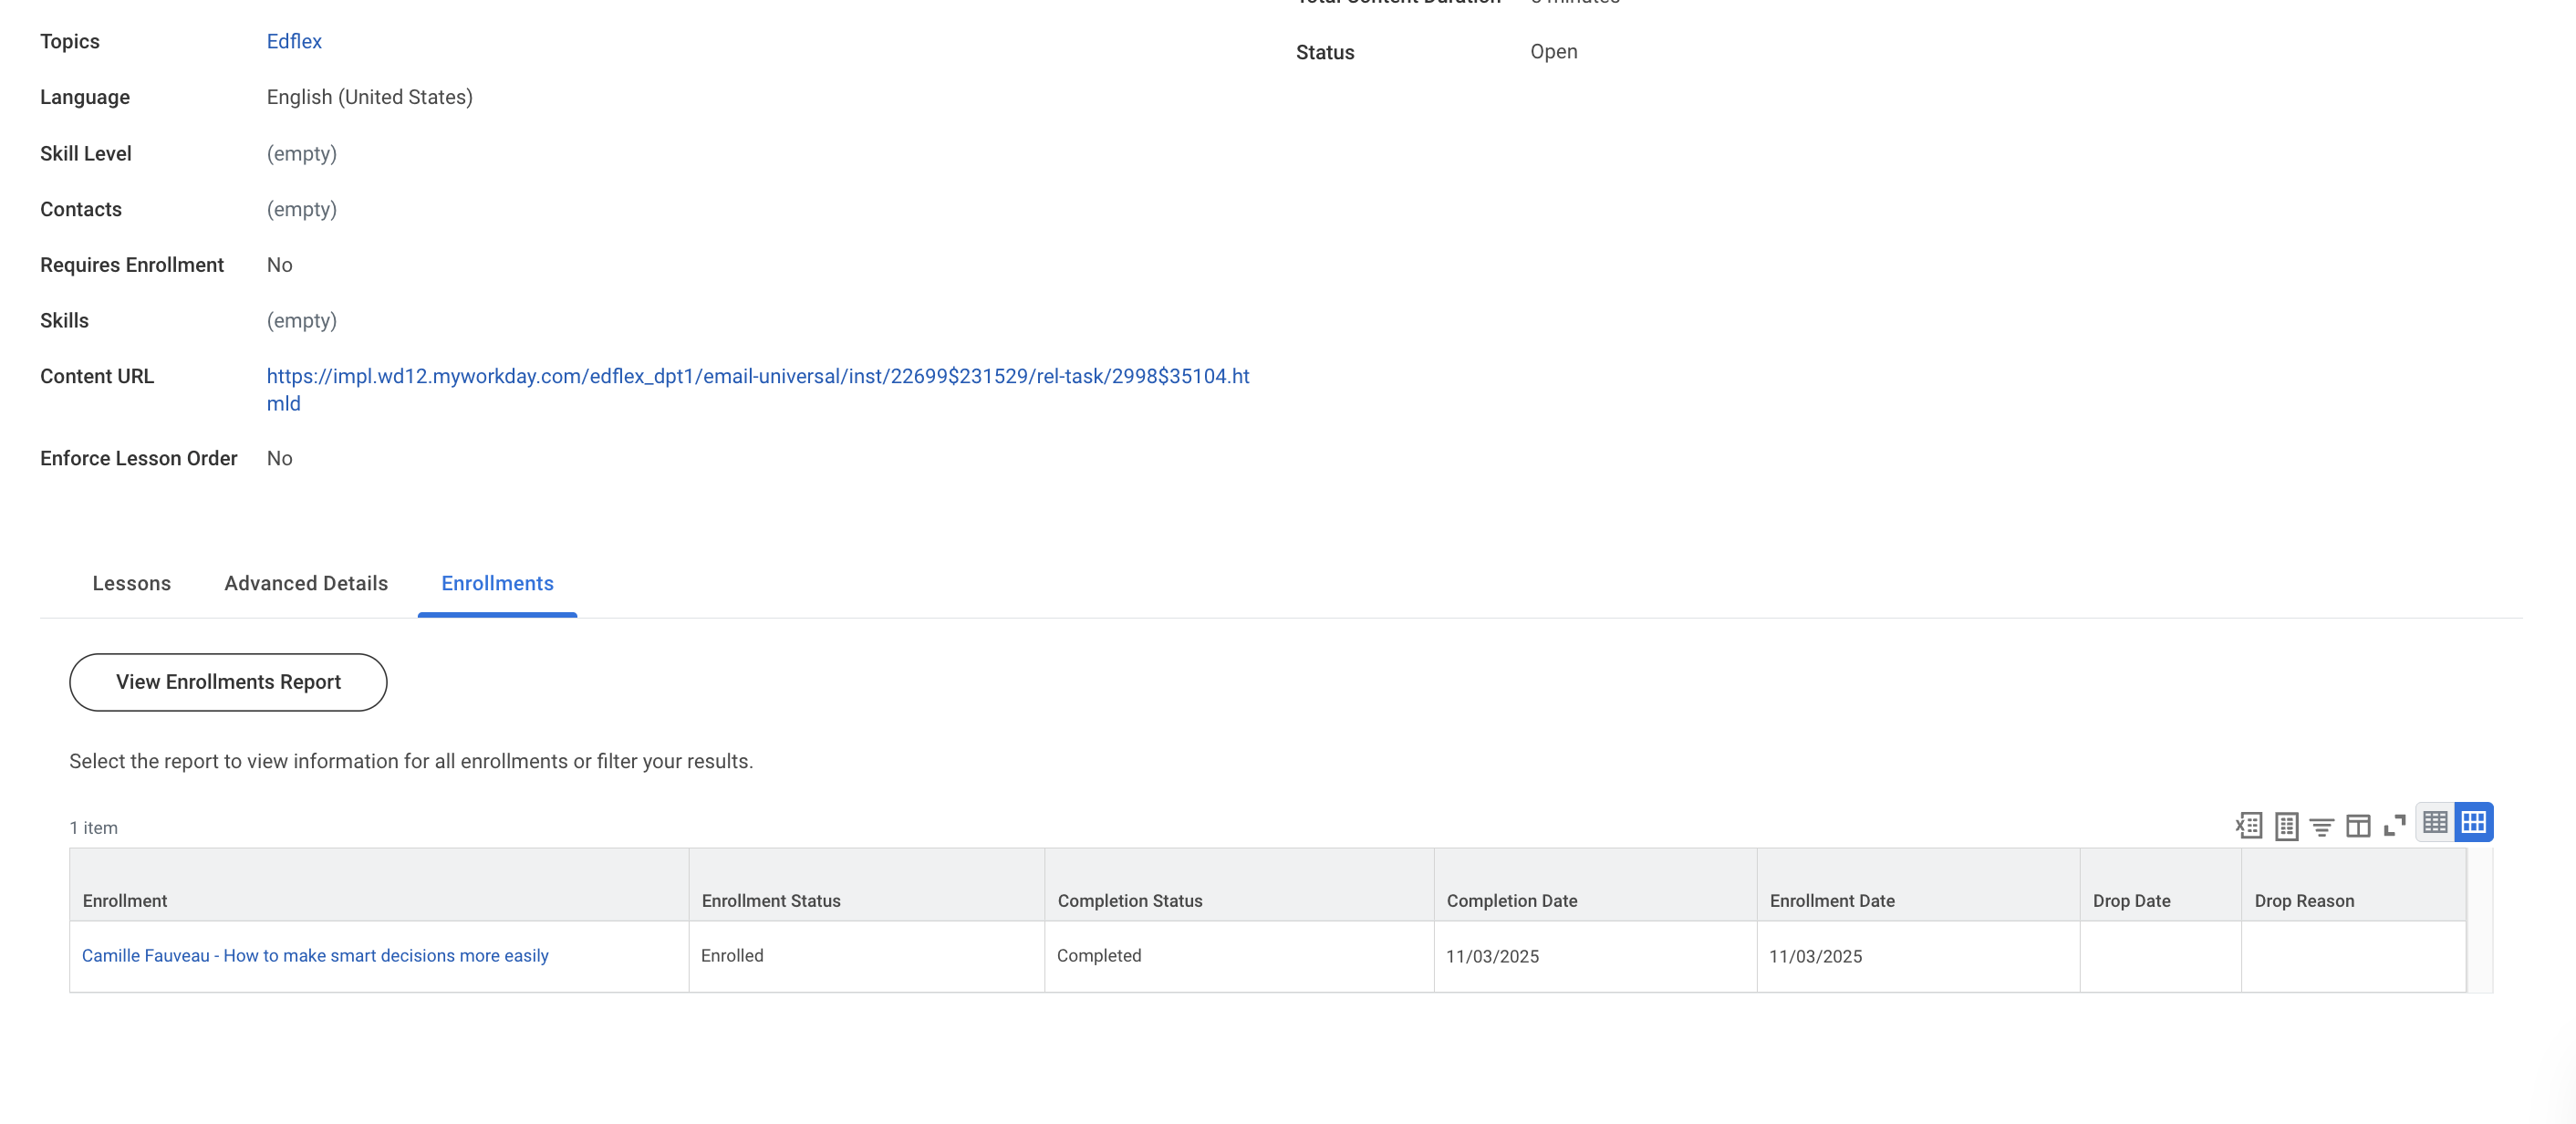Open the table filter icon
The image size is (2576, 1124).
tap(2322, 826)
